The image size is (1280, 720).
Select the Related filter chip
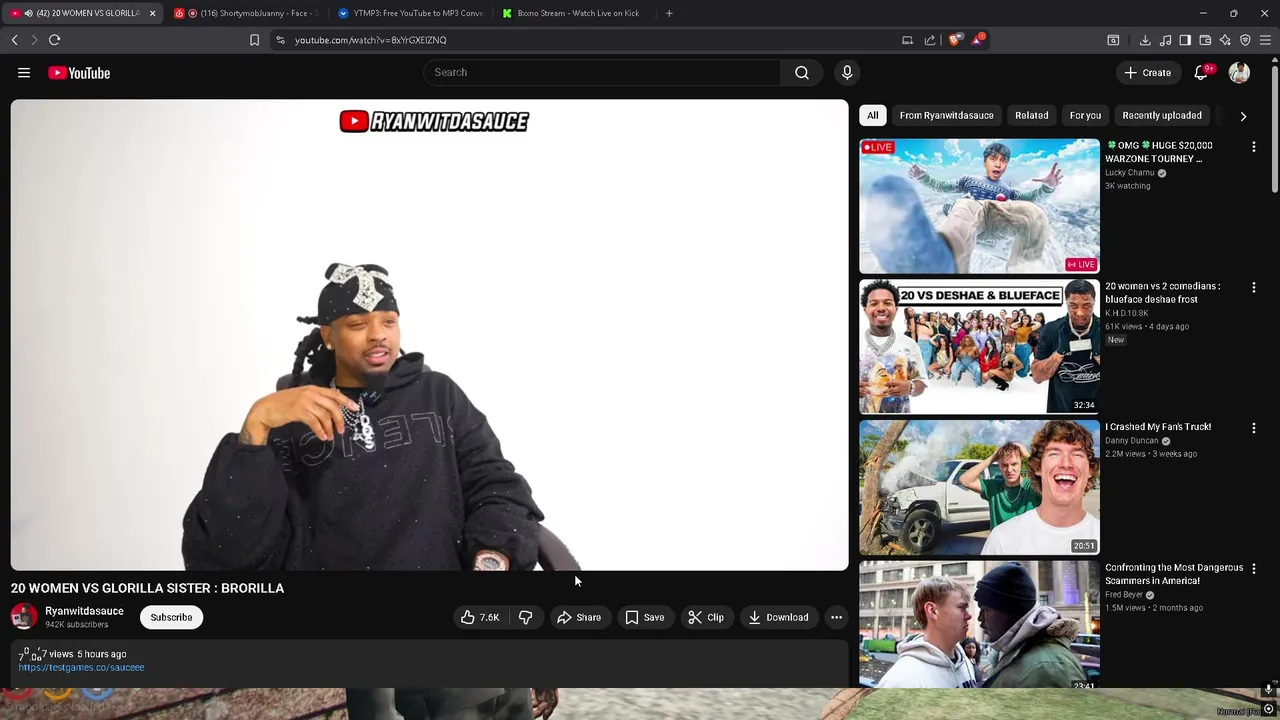1031,115
